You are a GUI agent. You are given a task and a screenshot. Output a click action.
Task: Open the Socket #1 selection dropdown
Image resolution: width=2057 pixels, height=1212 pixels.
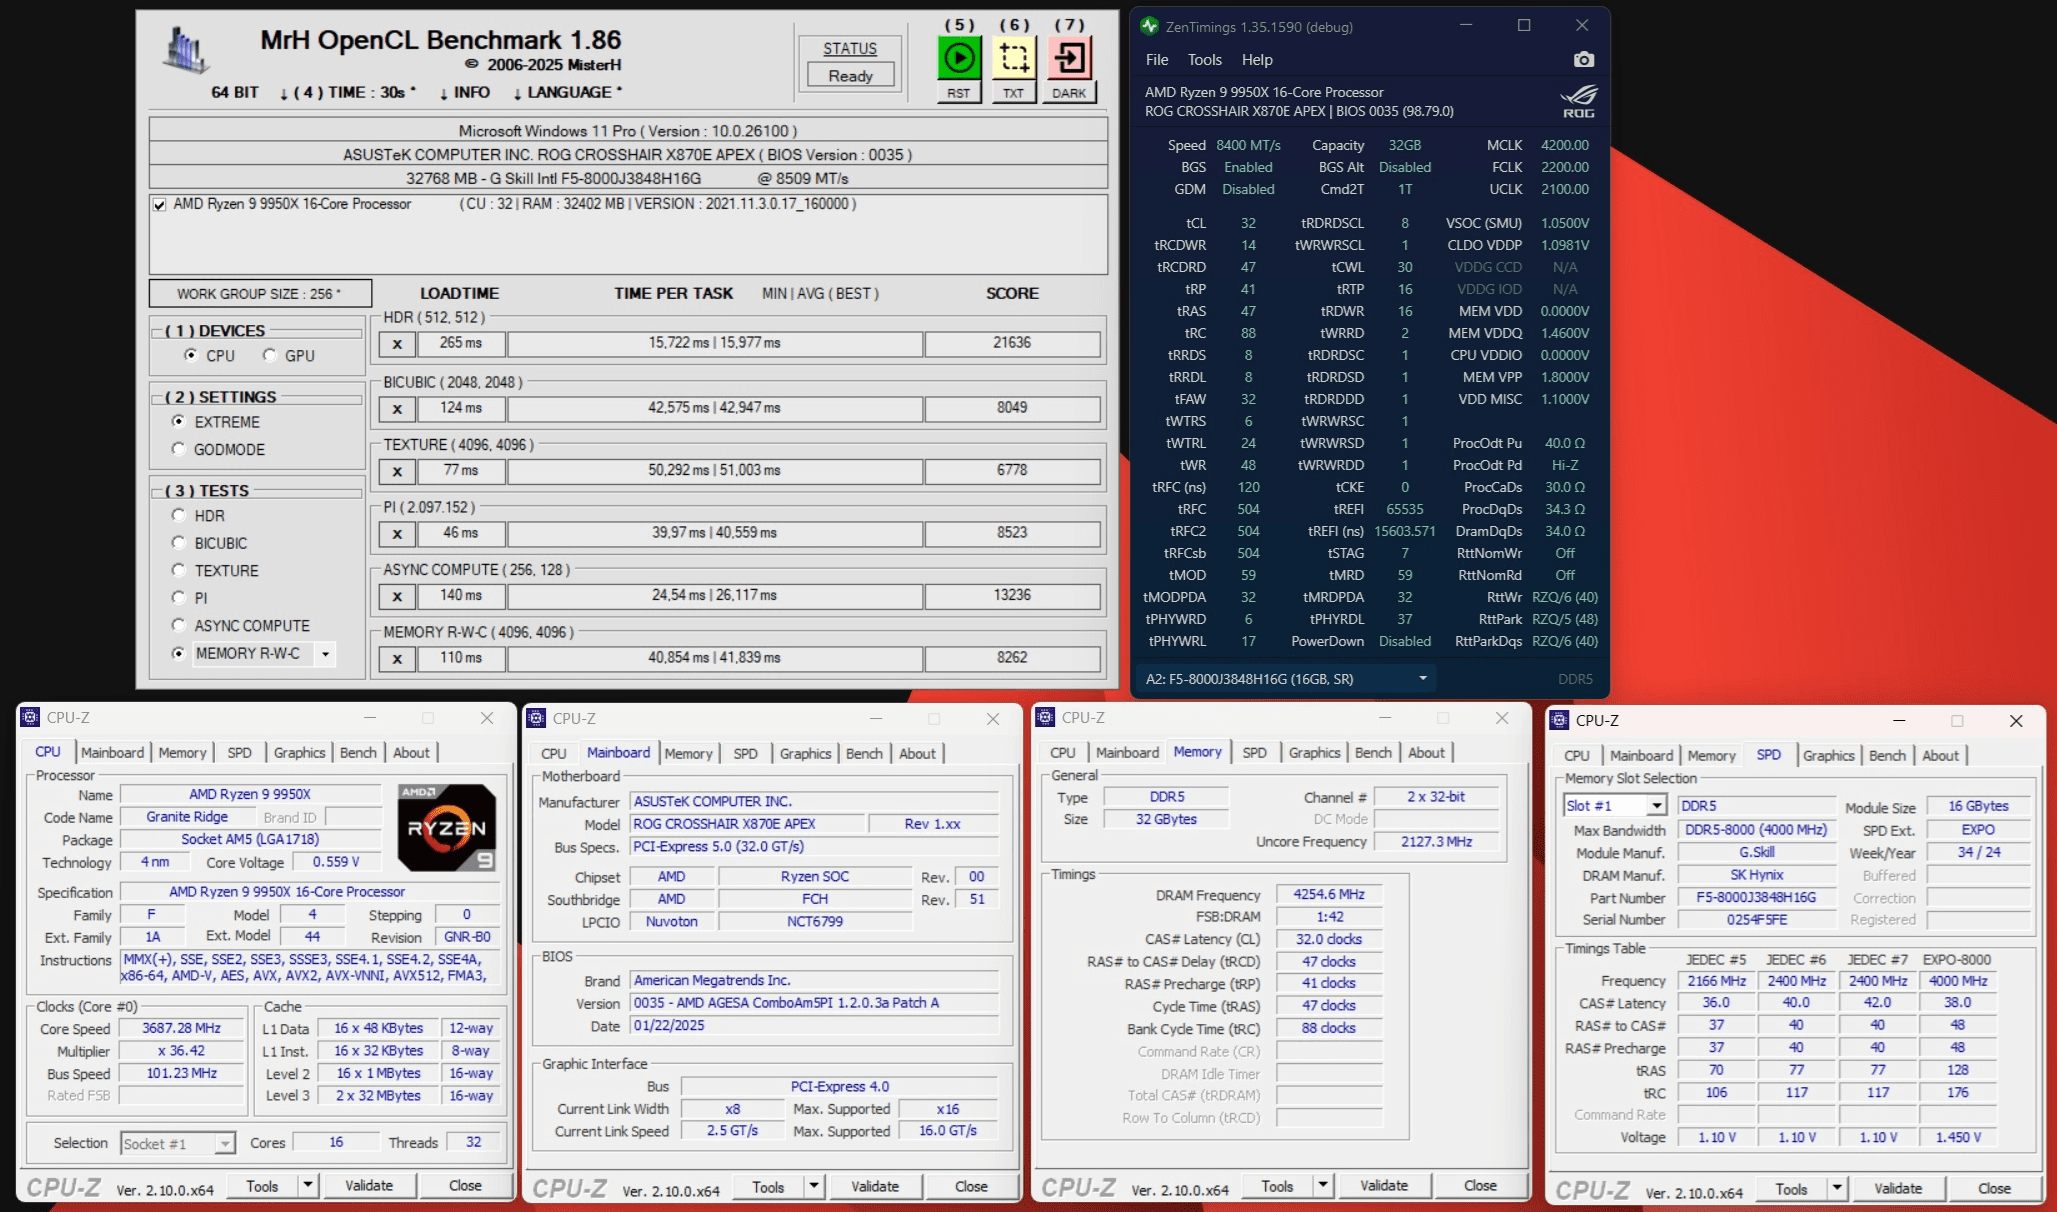pyautogui.click(x=225, y=1143)
